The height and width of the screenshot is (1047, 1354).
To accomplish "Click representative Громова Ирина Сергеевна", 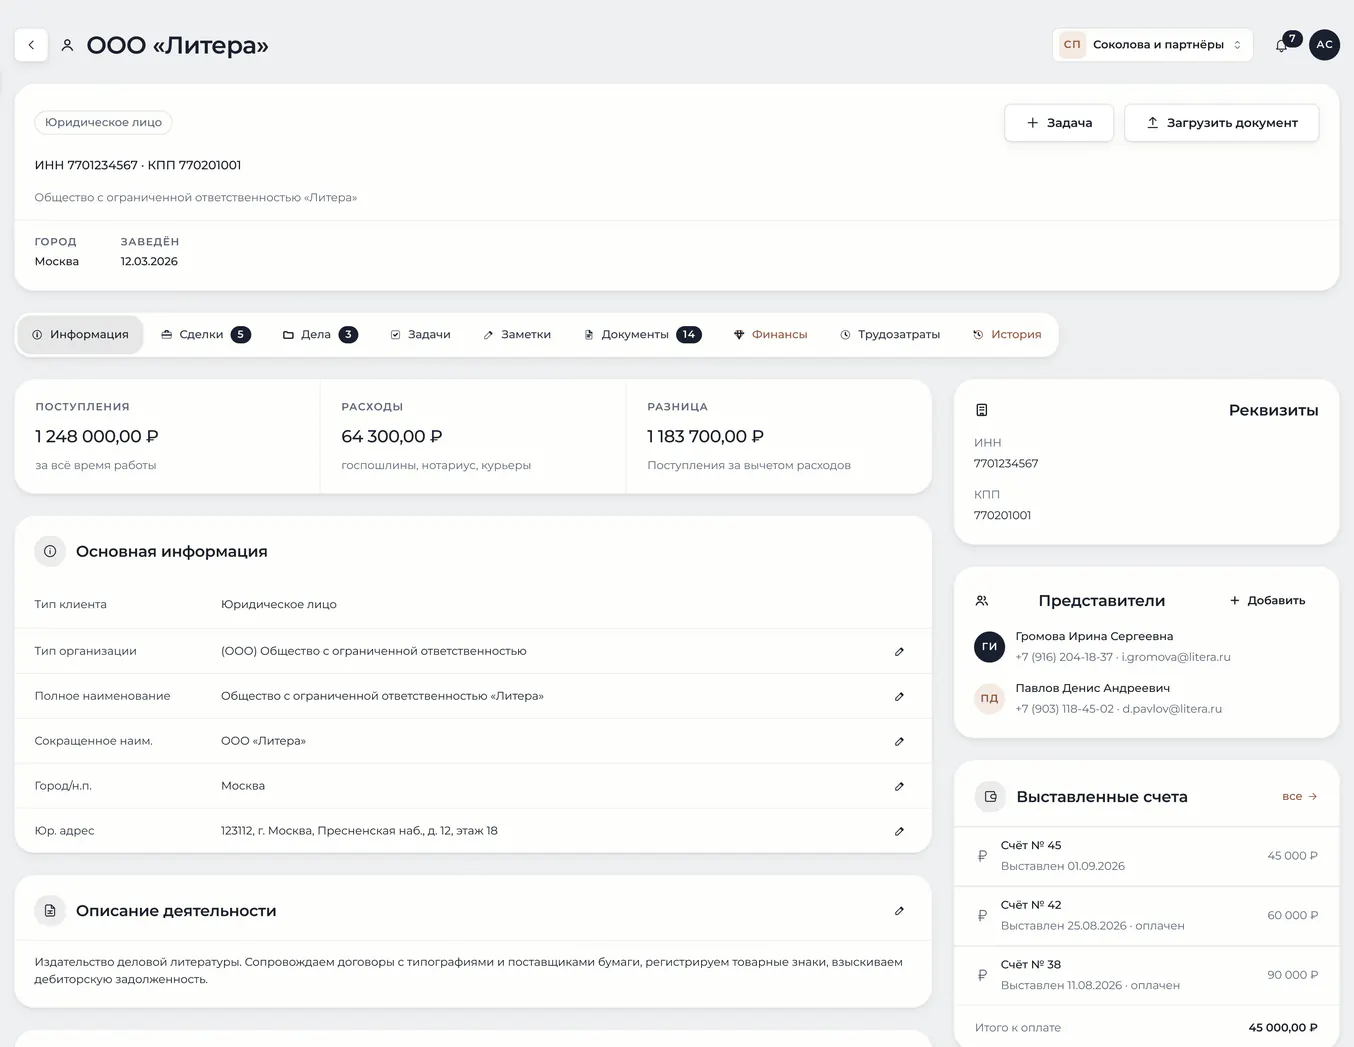I will [1094, 636].
